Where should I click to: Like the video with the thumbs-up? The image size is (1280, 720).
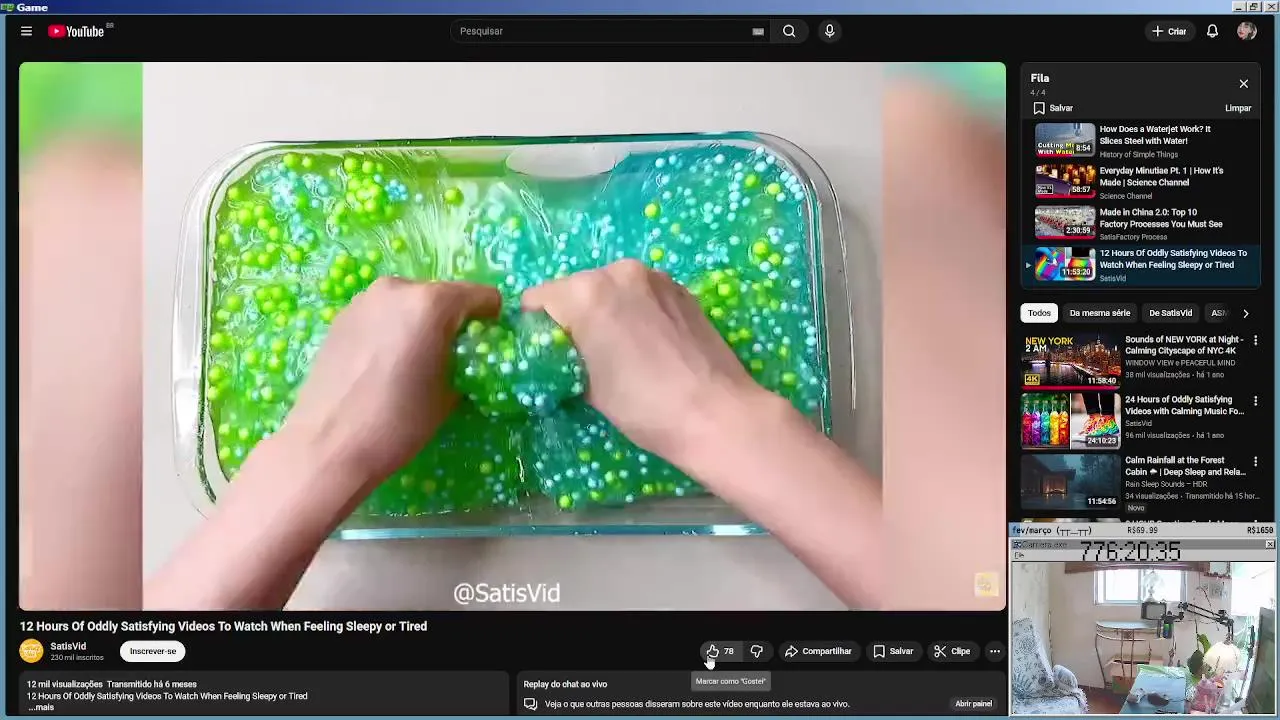pos(719,651)
